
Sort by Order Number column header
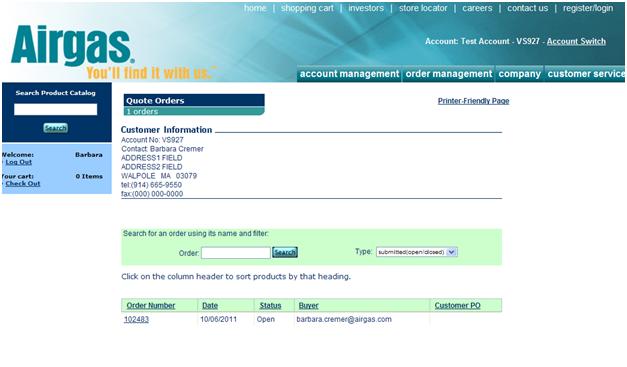click(151, 305)
